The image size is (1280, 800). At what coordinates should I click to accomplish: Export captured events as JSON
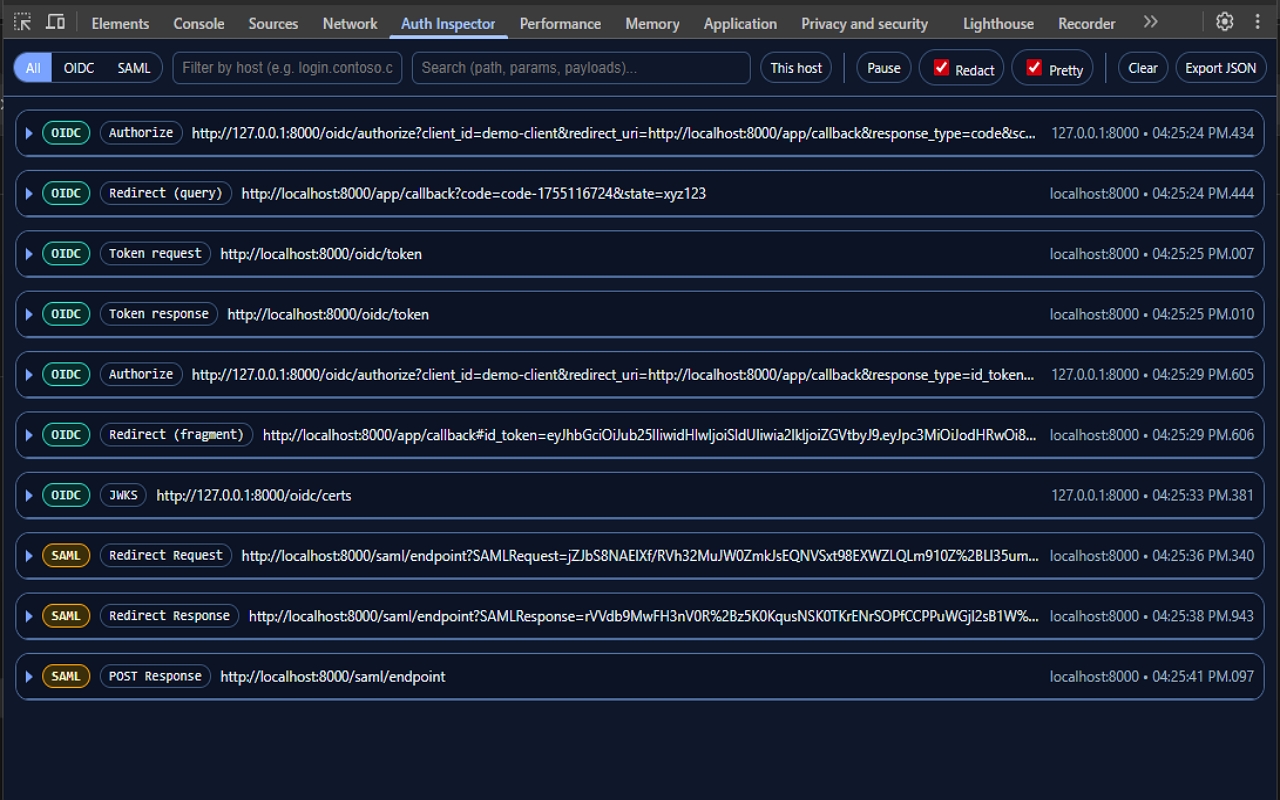(1220, 67)
